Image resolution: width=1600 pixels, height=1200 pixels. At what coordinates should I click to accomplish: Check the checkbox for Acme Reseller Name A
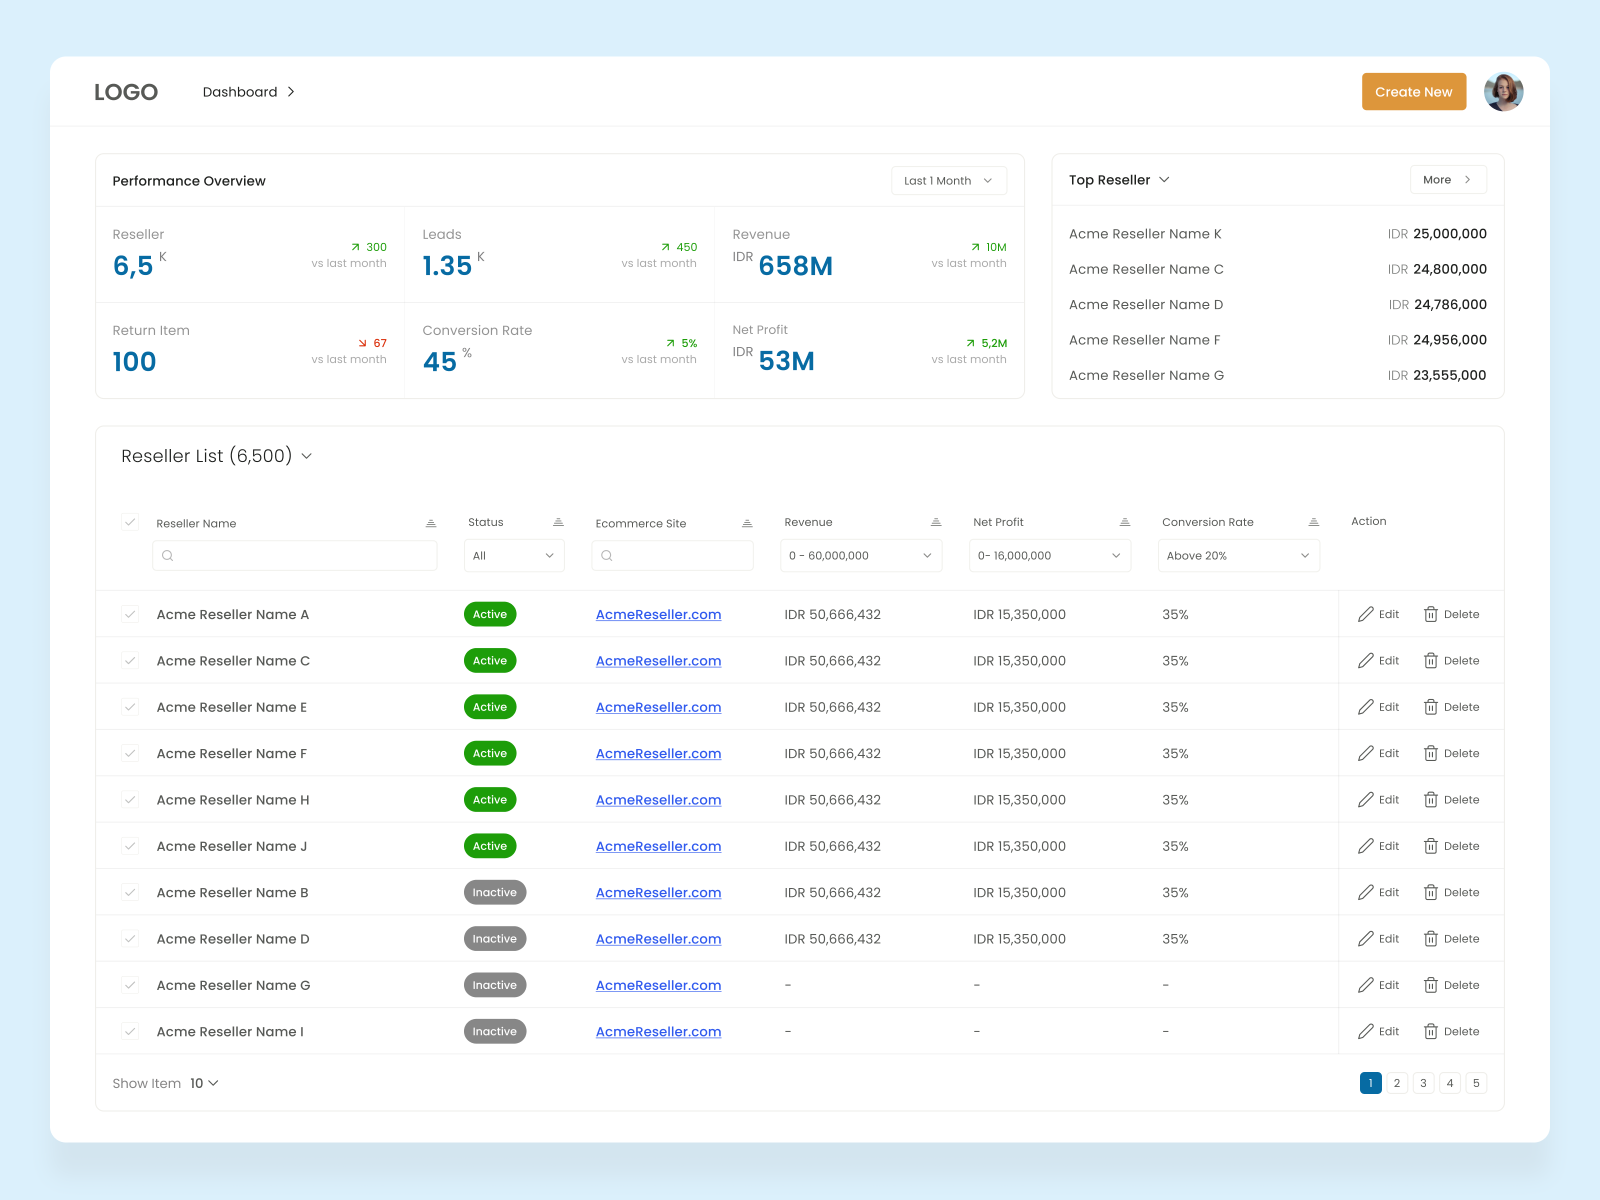[x=130, y=614]
